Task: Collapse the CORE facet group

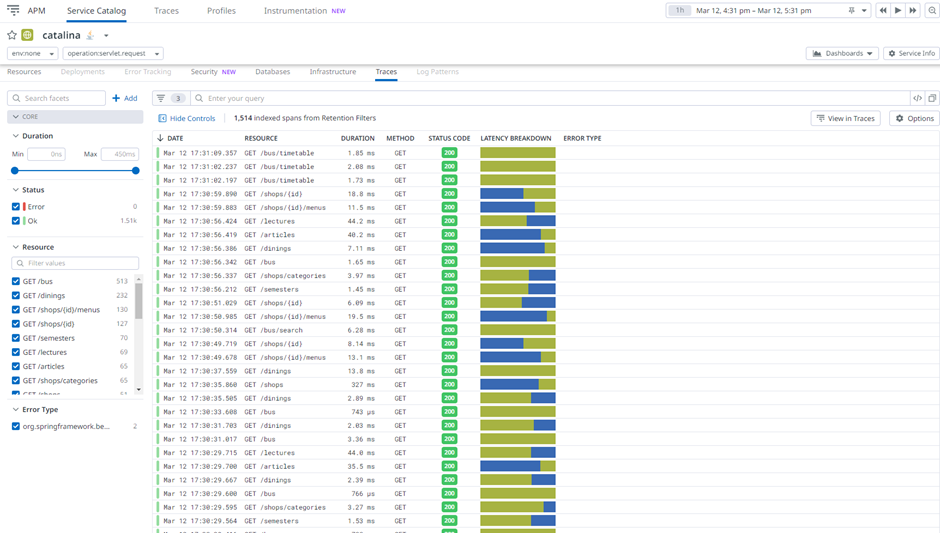Action: point(75,117)
